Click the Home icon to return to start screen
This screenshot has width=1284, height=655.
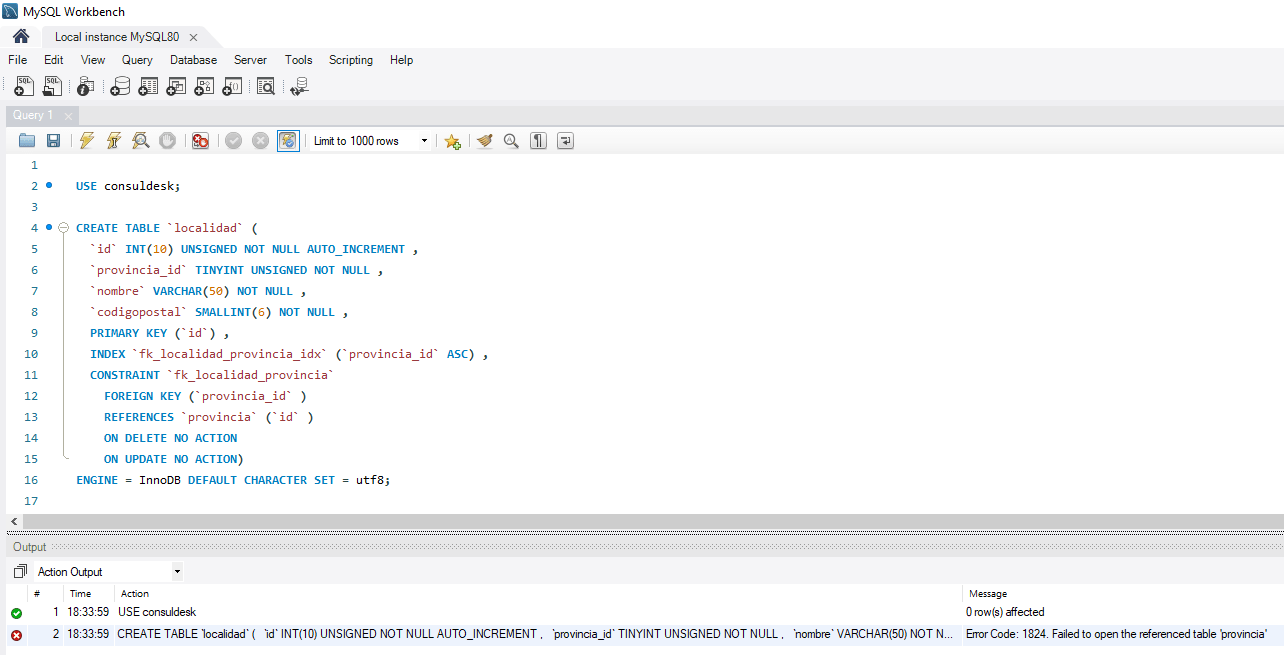[20, 34]
